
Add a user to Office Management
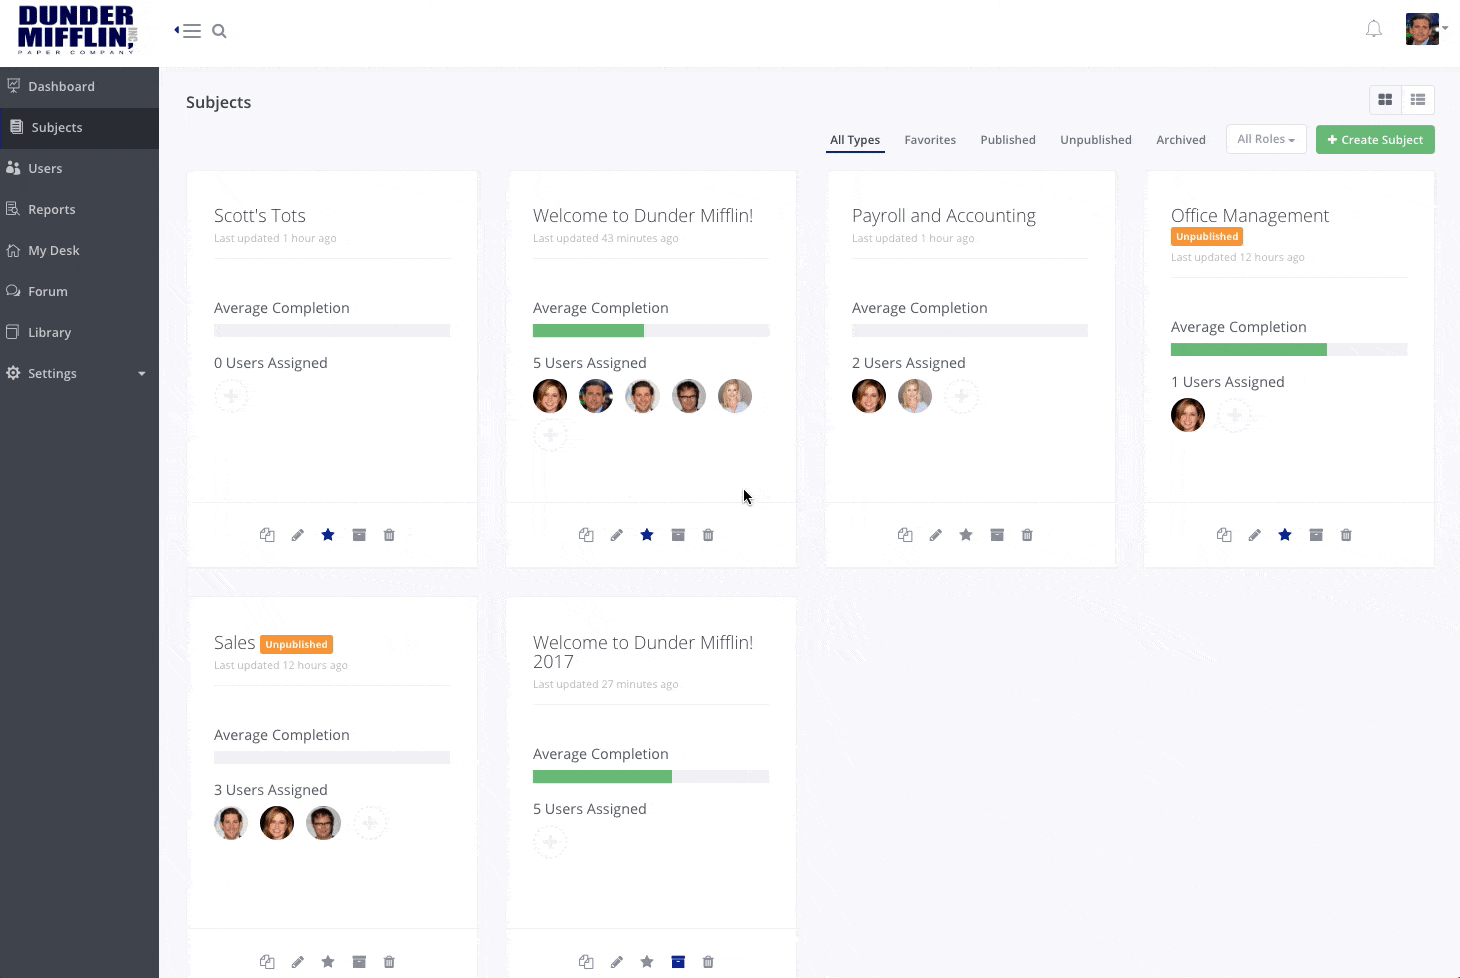[x=1234, y=415]
